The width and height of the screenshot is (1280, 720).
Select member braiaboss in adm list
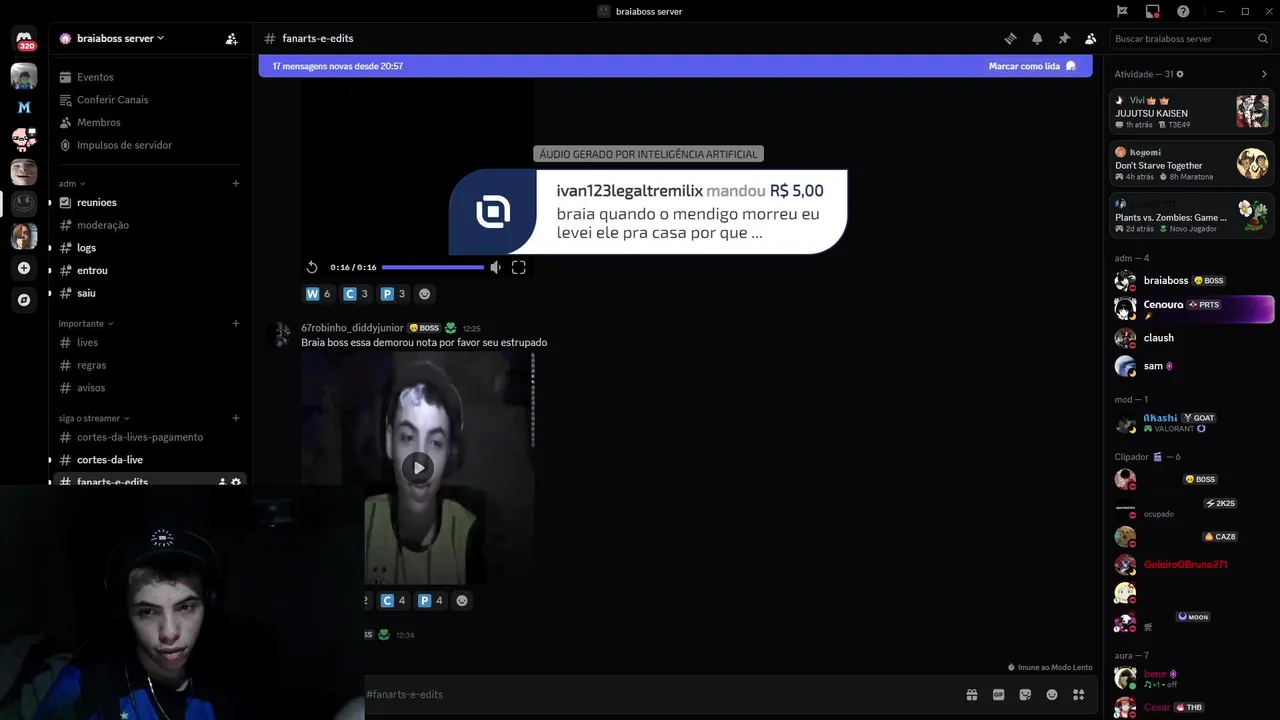coord(1191,281)
